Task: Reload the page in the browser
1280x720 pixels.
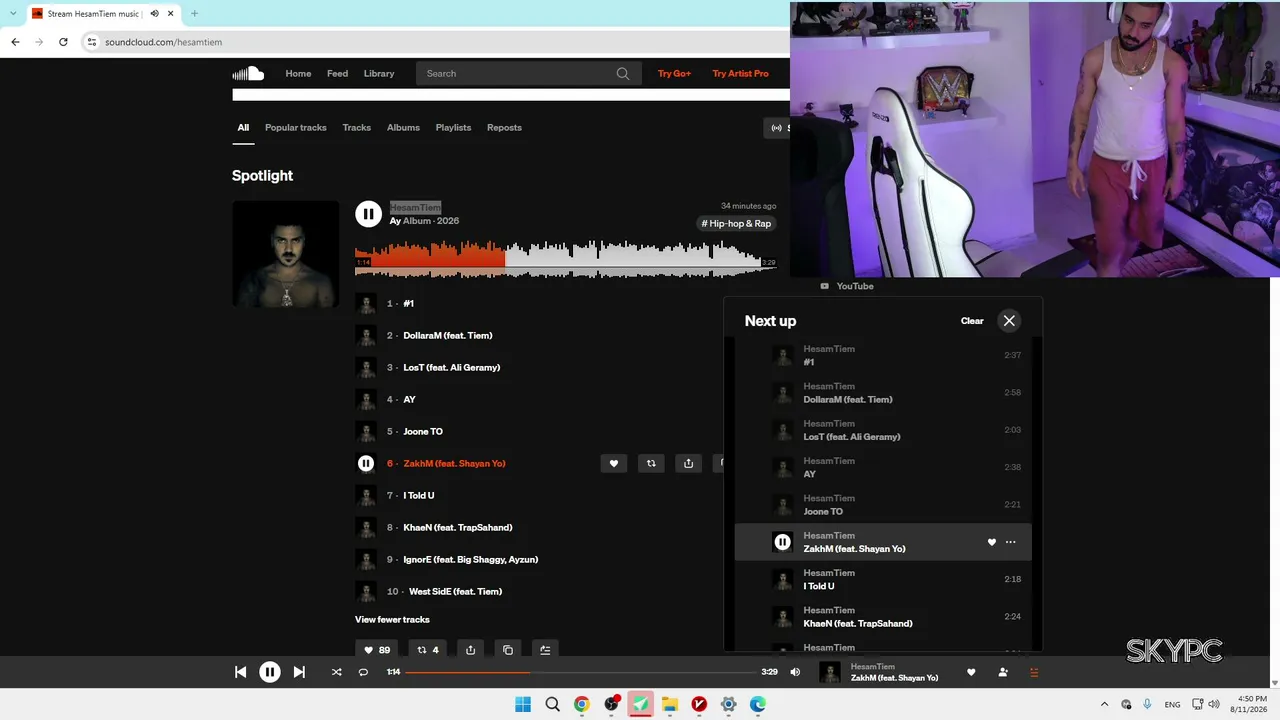Action: click(63, 42)
